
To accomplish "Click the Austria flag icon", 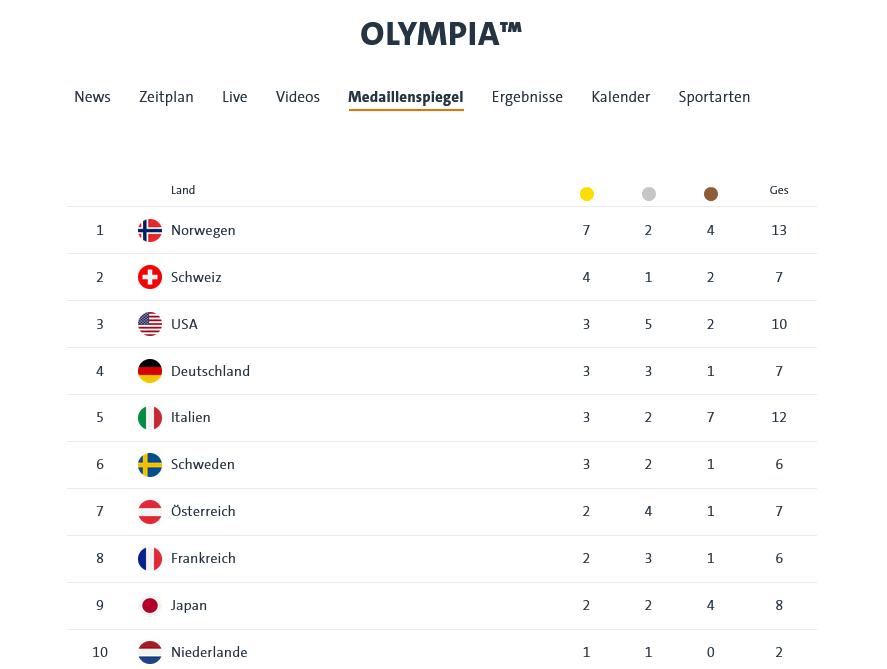I will pyautogui.click(x=150, y=511).
